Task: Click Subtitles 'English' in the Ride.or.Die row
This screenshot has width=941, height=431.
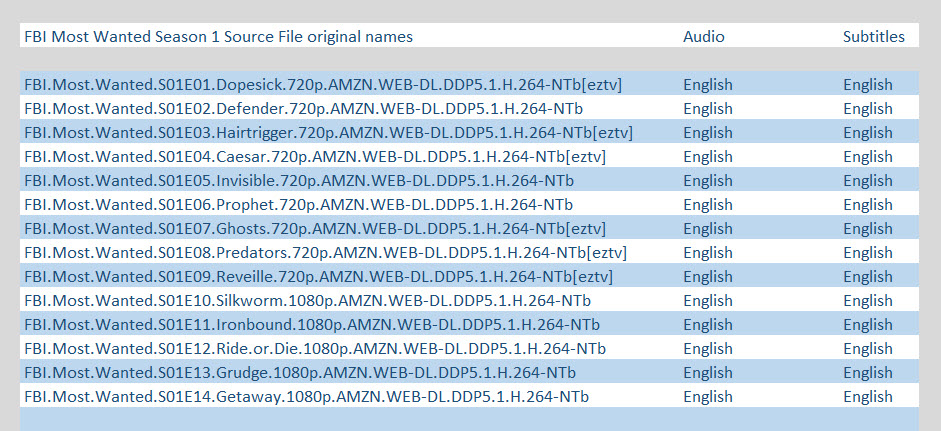Action: (868, 349)
